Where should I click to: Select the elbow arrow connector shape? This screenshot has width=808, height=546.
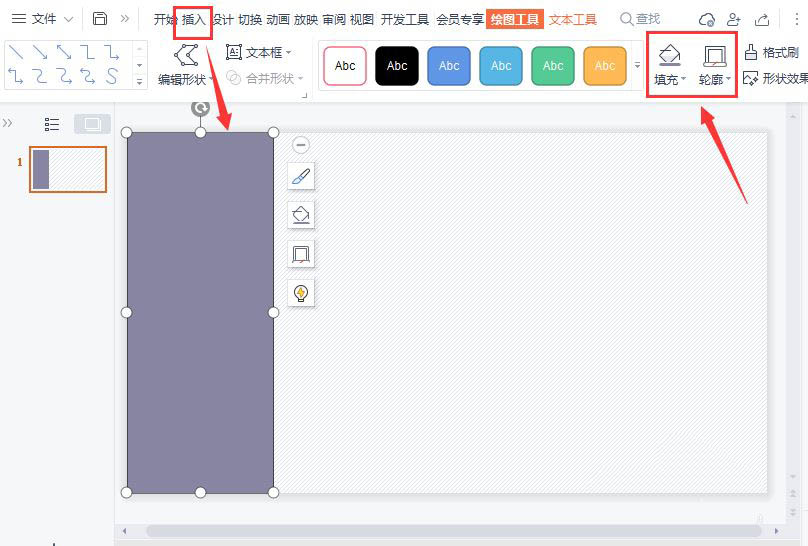(112, 52)
